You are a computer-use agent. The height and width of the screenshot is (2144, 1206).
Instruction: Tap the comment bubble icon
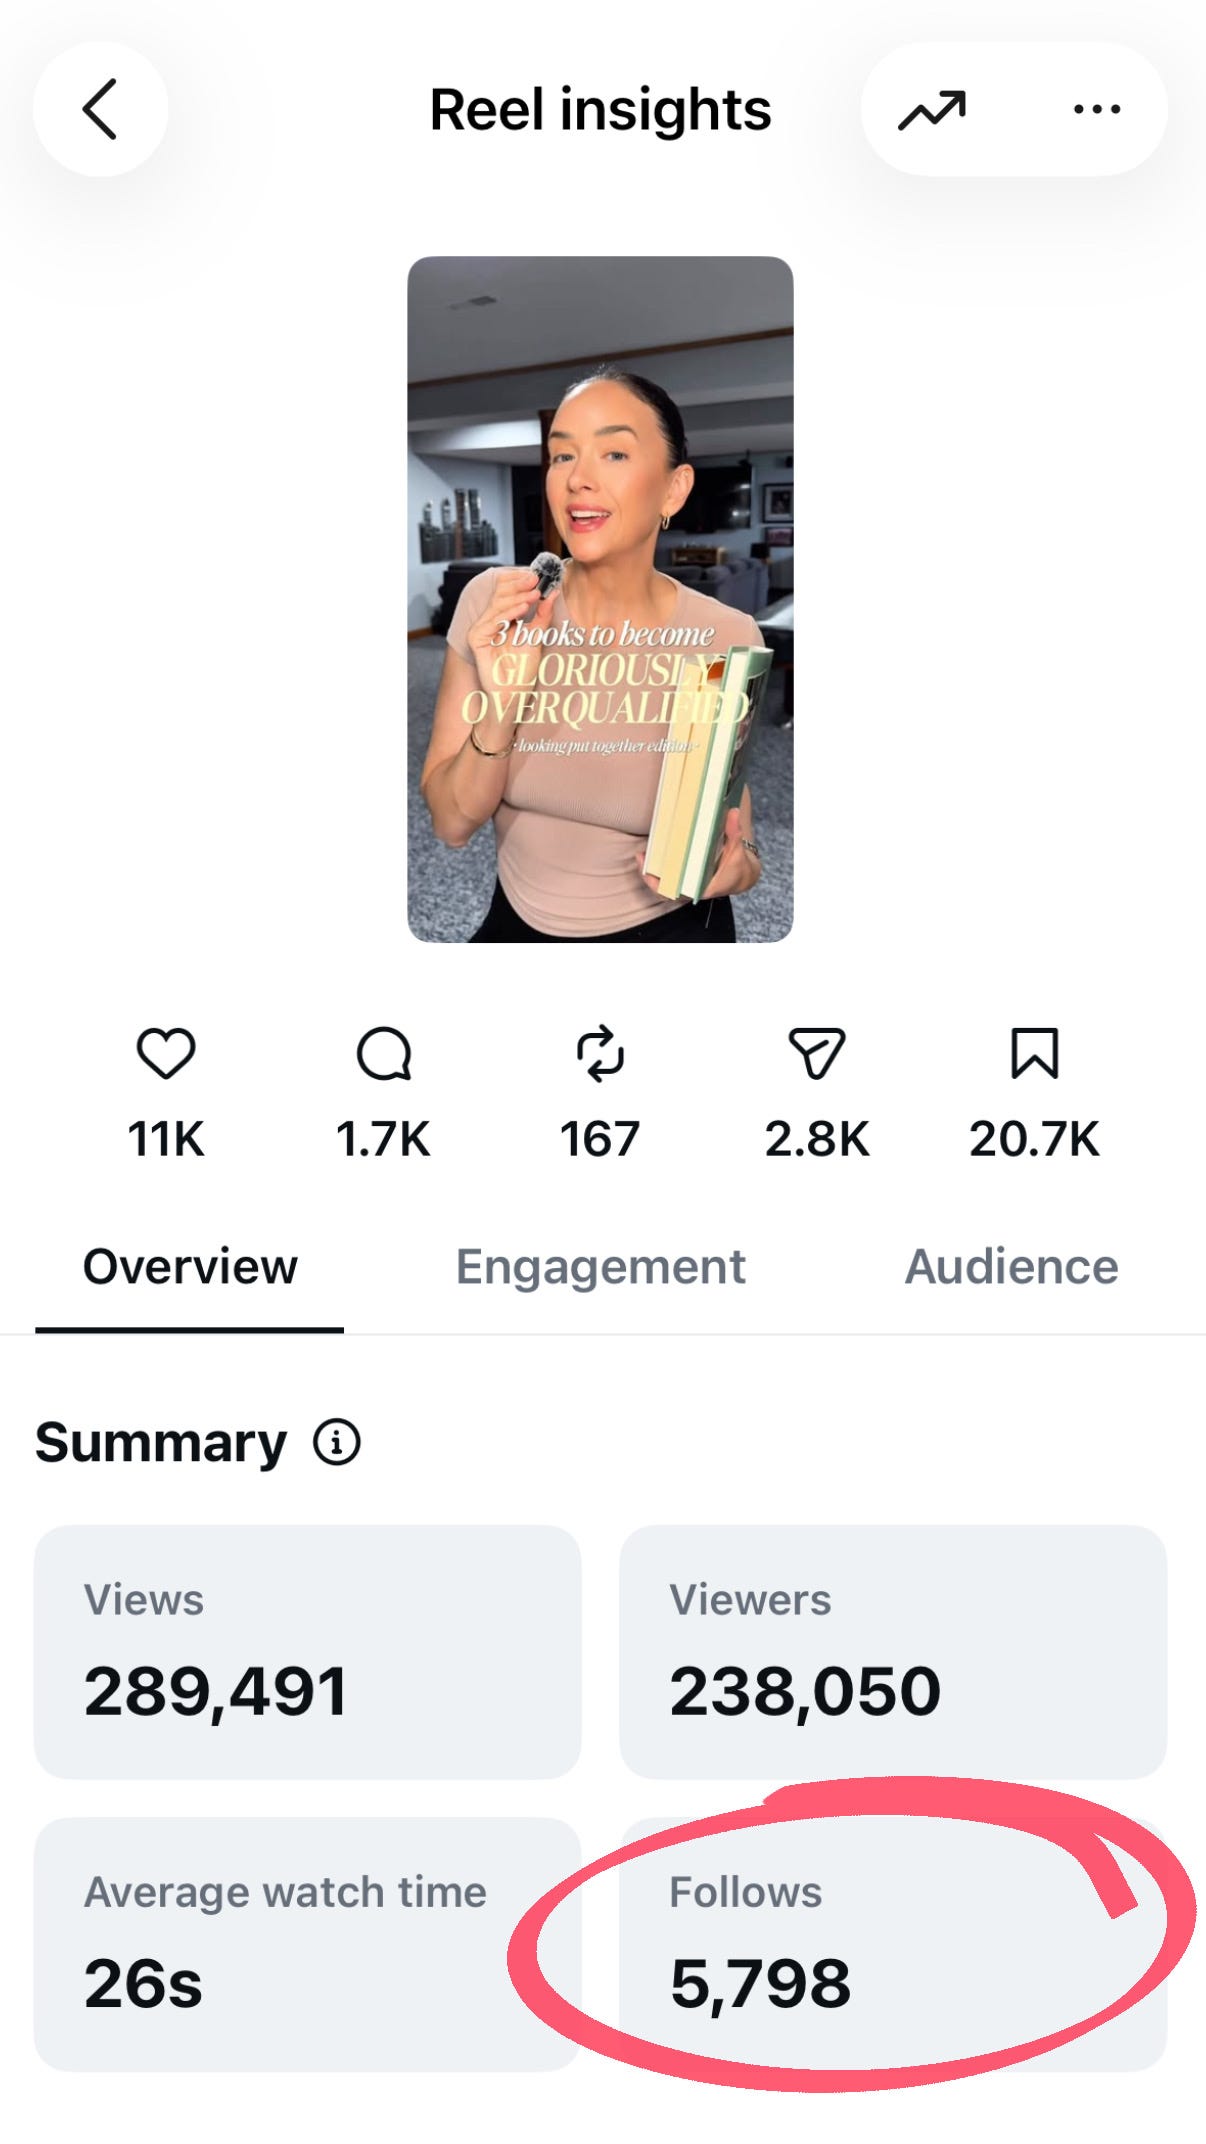click(x=384, y=1053)
